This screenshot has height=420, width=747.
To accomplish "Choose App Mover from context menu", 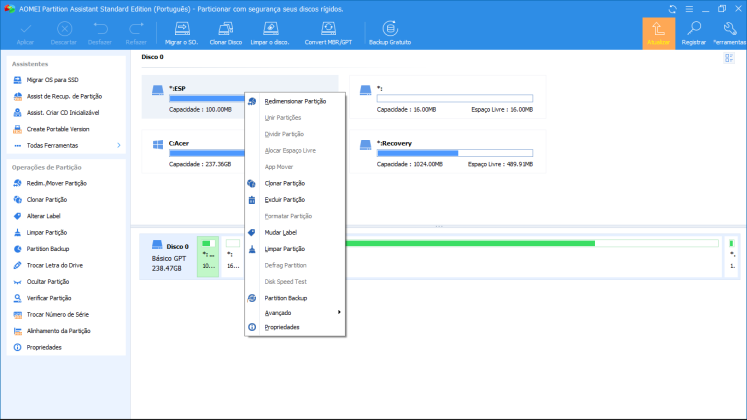I will (x=295, y=167).
